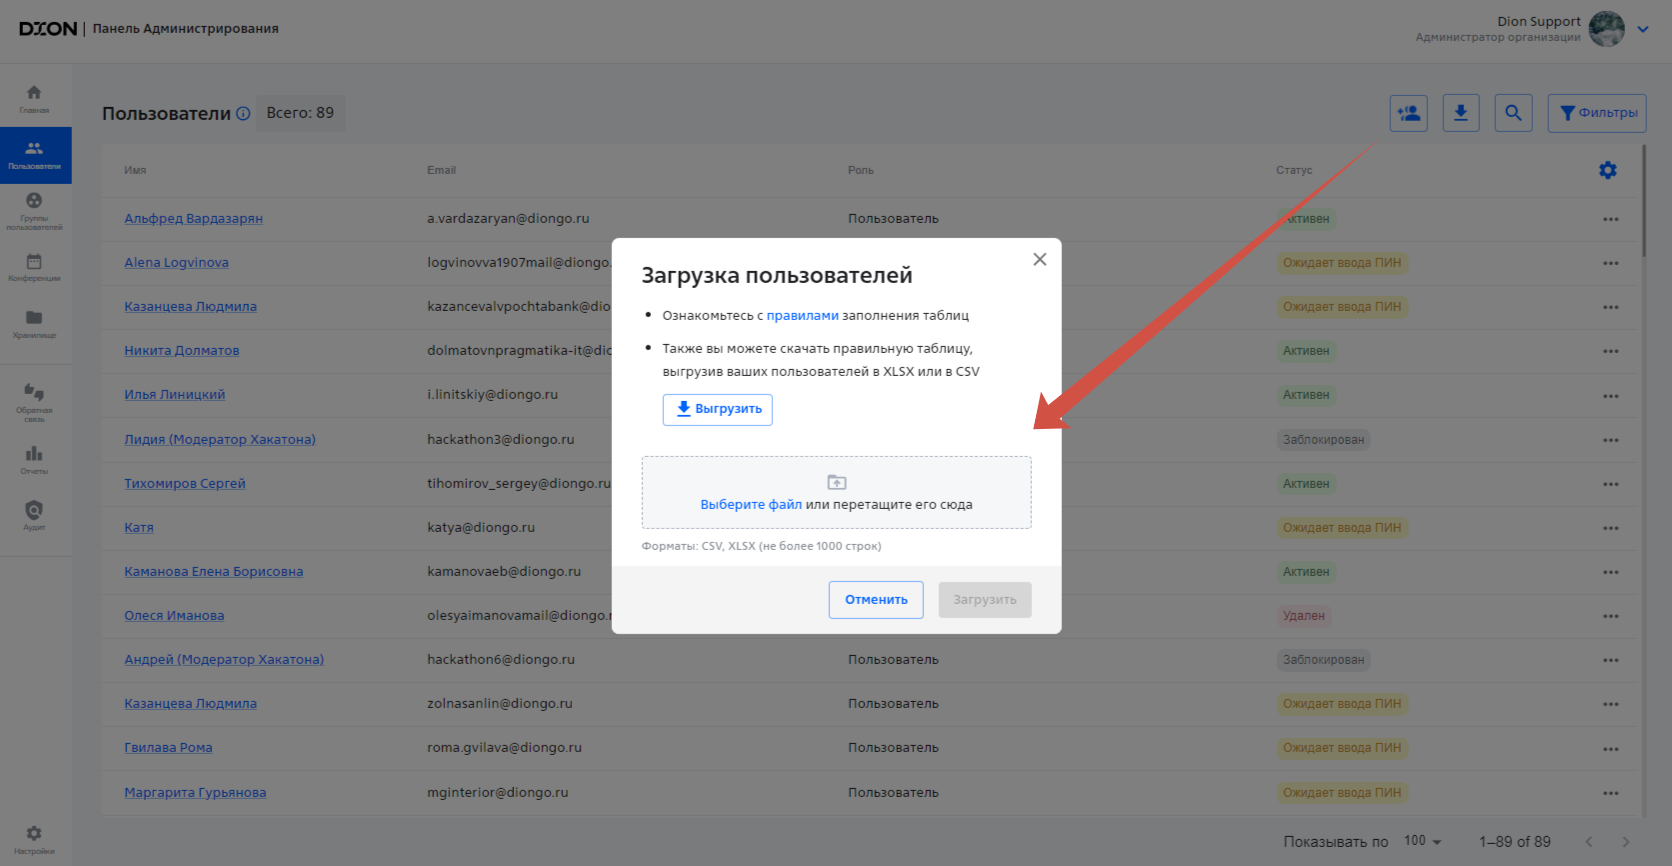Click the Выгрузить button in dialog
The image size is (1672, 866).
point(717,409)
